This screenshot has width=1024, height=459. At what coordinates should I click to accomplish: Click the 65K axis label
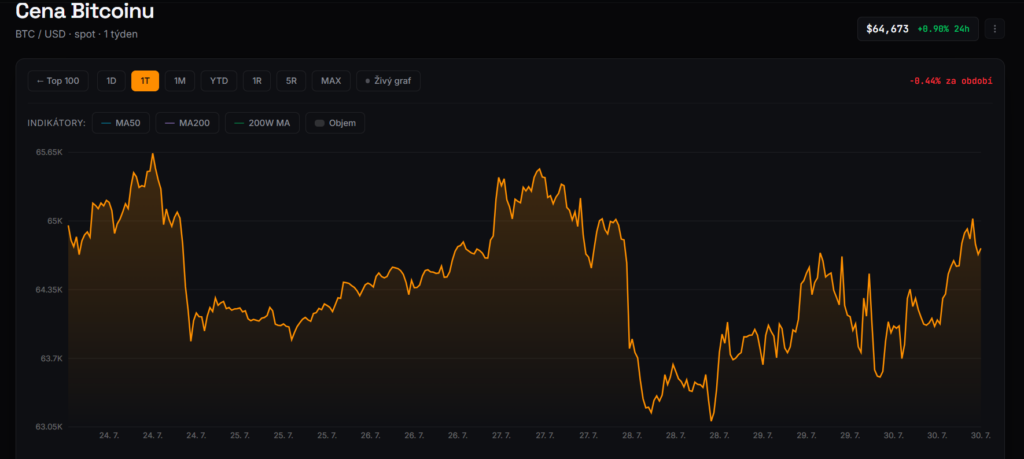pyautogui.click(x=54, y=221)
